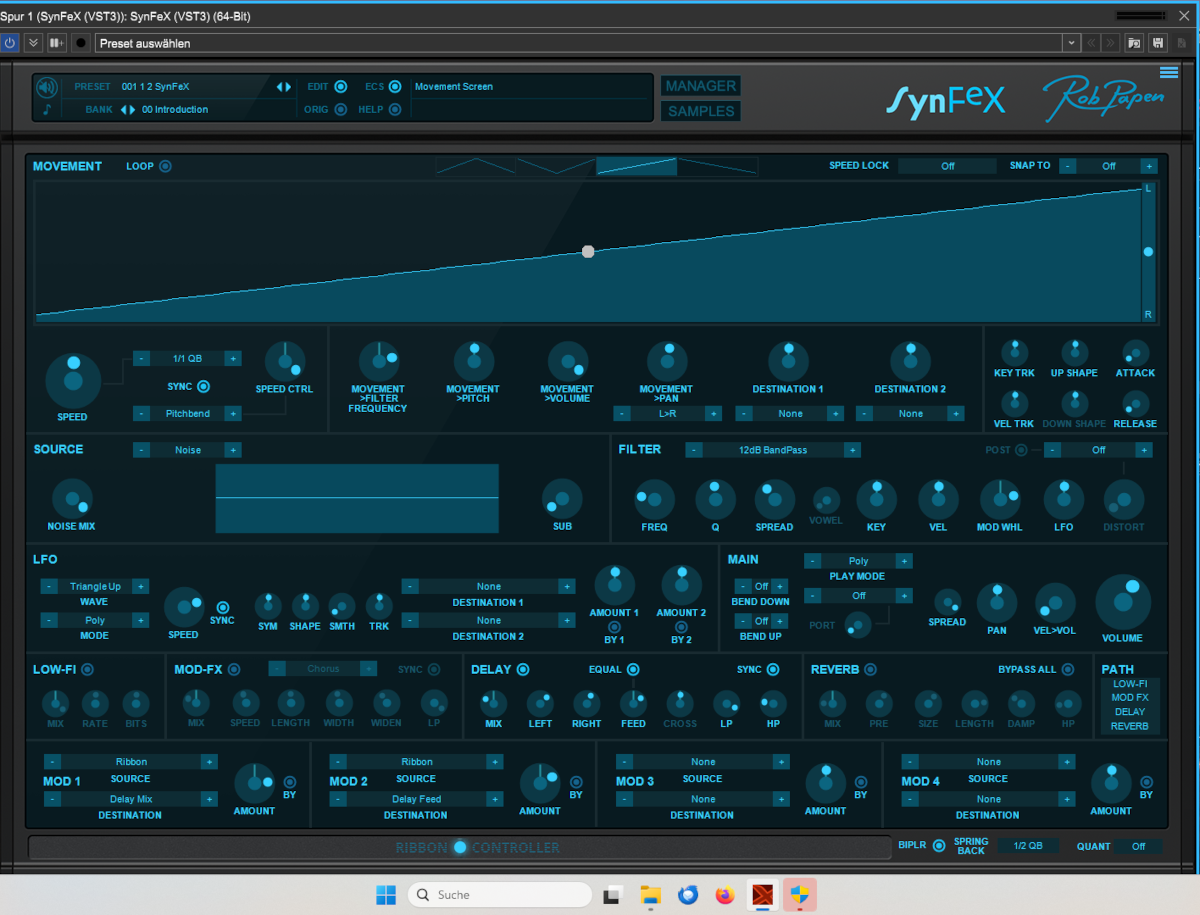Screen dimensions: 1200x915
Task: Click the disk save preset icon in host toolbar
Action: 1158,43
